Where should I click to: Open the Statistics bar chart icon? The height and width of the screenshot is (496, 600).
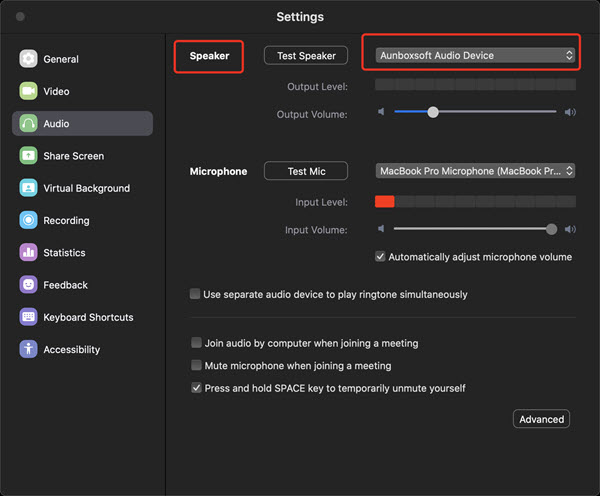click(x=28, y=253)
